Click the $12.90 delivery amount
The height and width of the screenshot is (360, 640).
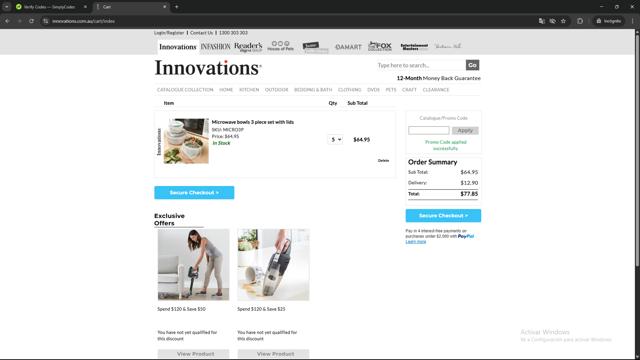(x=469, y=183)
